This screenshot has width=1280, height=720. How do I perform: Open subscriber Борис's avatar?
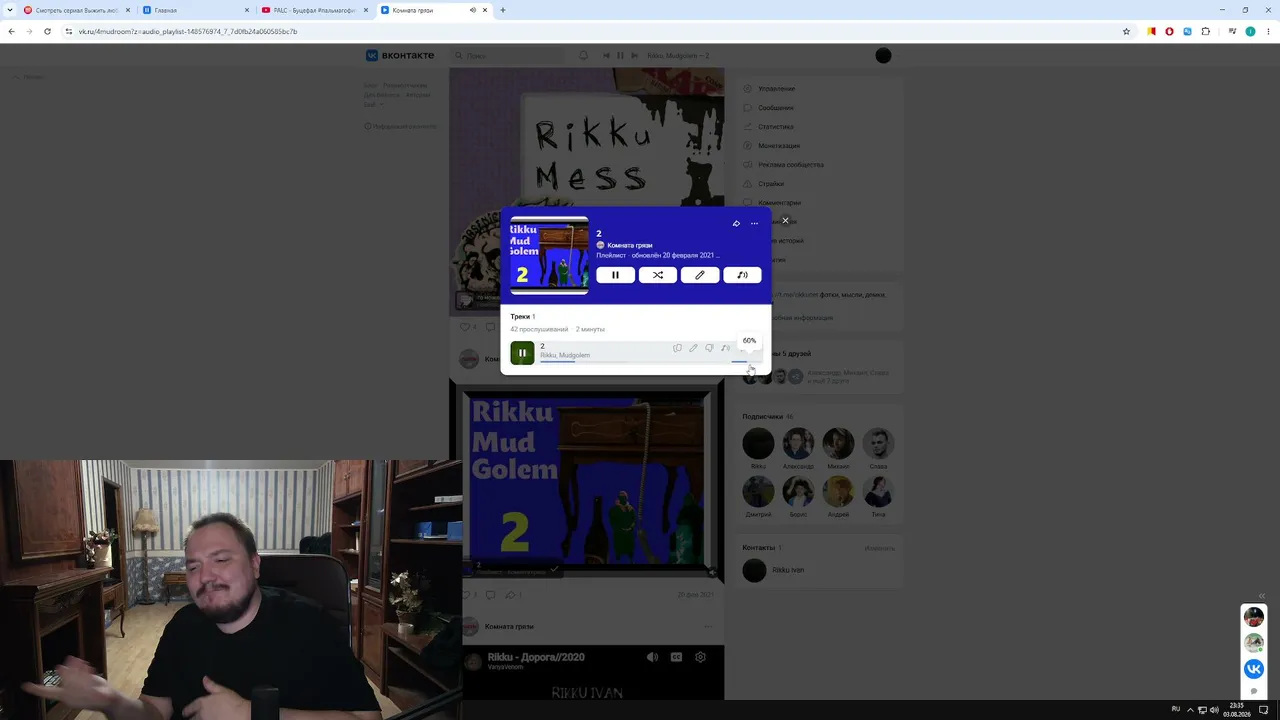click(798, 491)
